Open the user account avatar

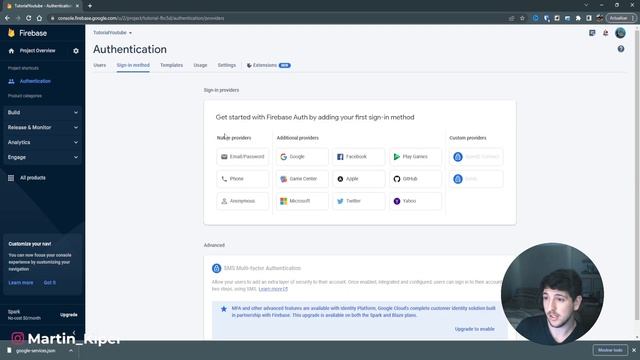click(x=620, y=33)
